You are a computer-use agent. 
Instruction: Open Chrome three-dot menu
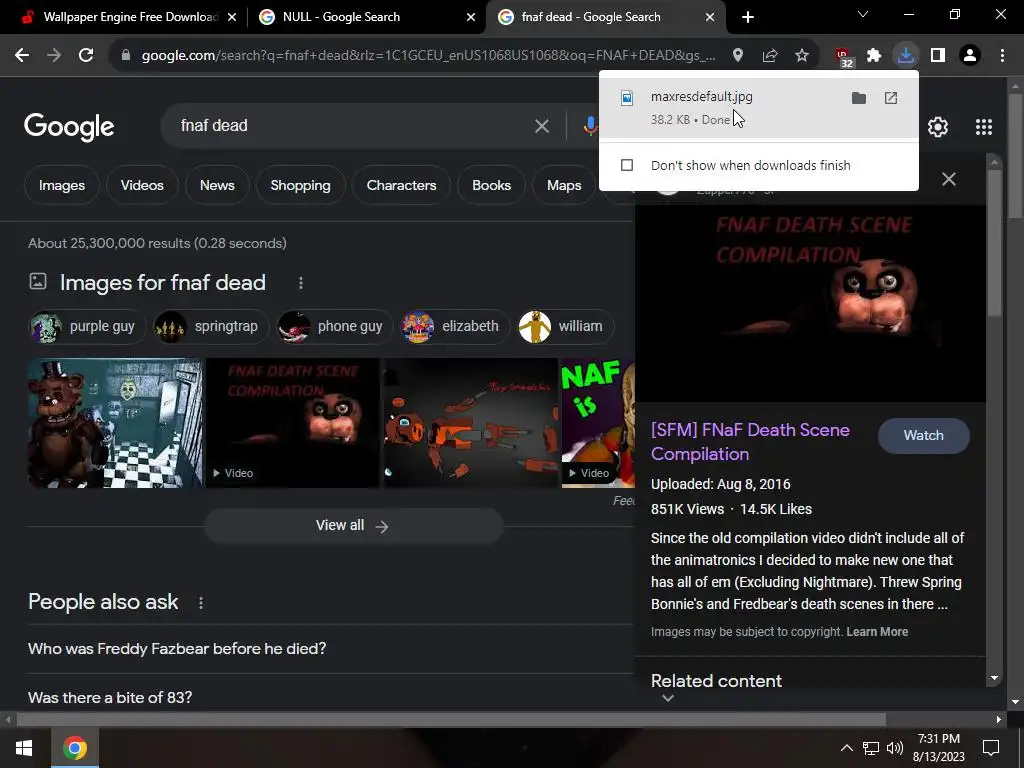[1002, 56]
